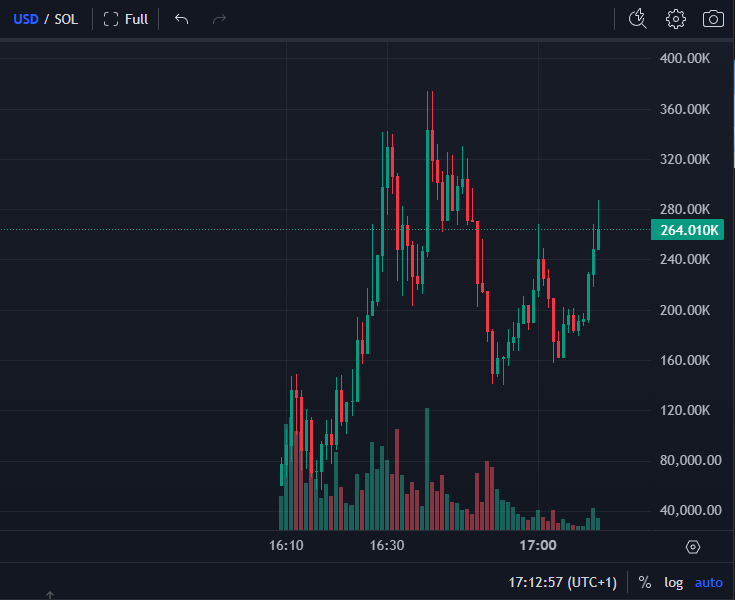Image resolution: width=735 pixels, height=600 pixels.
Task: Click the 17:00 time axis label
Action: [x=538, y=546]
